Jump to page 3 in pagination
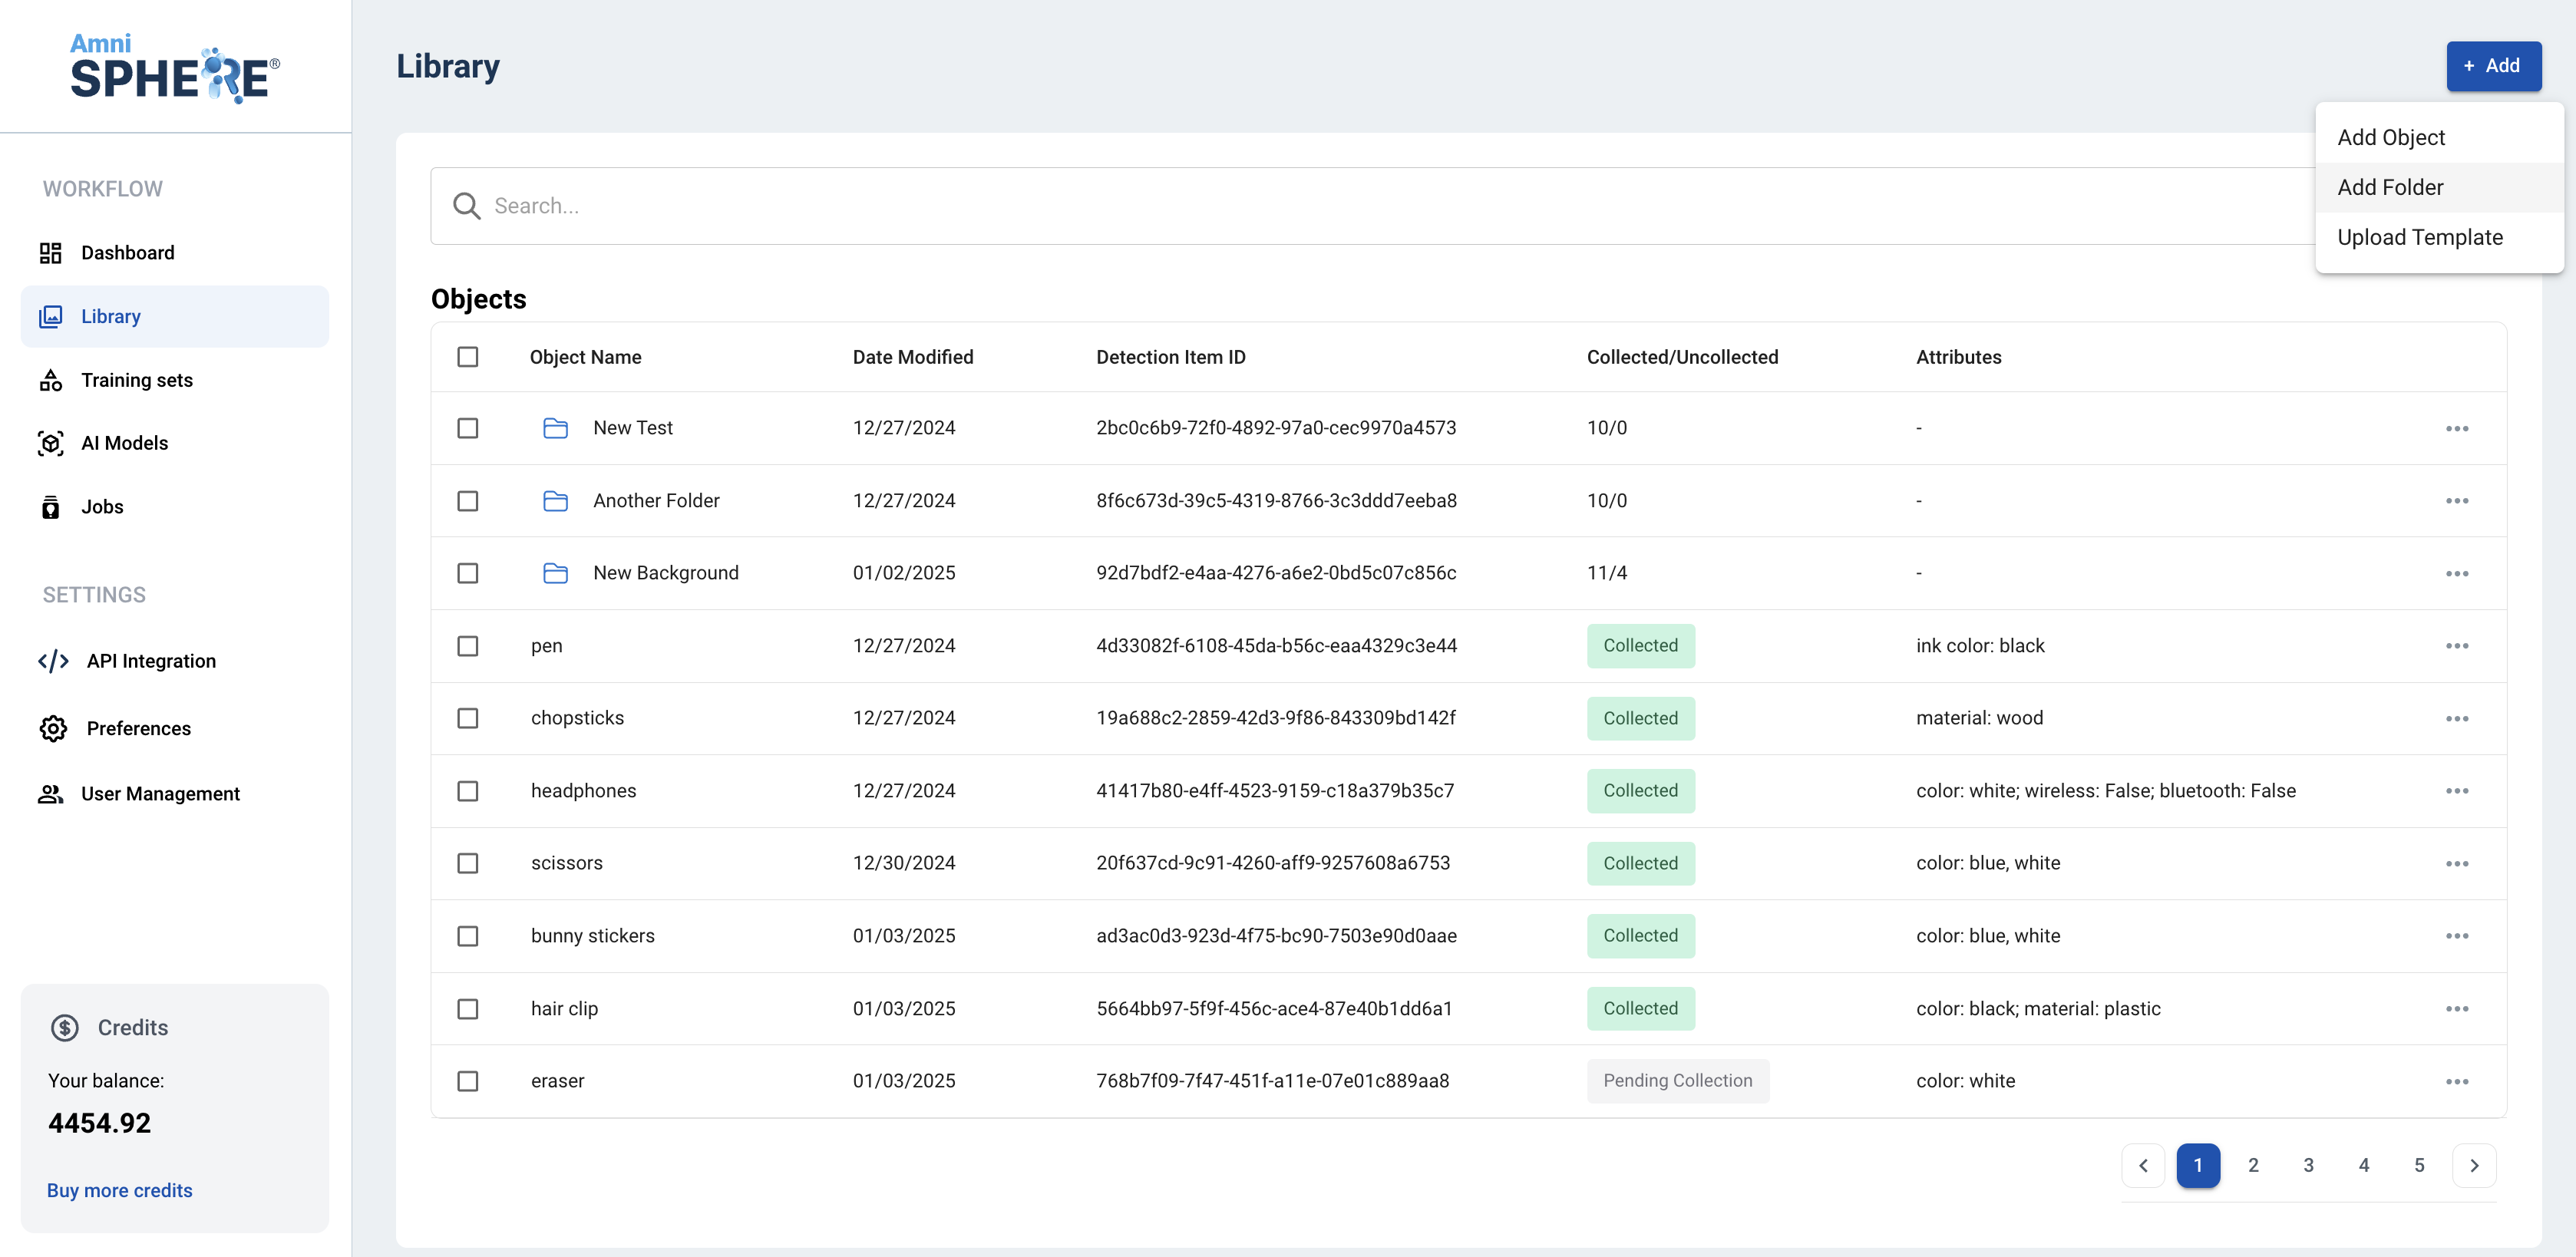The image size is (2576, 1257). [2308, 1165]
